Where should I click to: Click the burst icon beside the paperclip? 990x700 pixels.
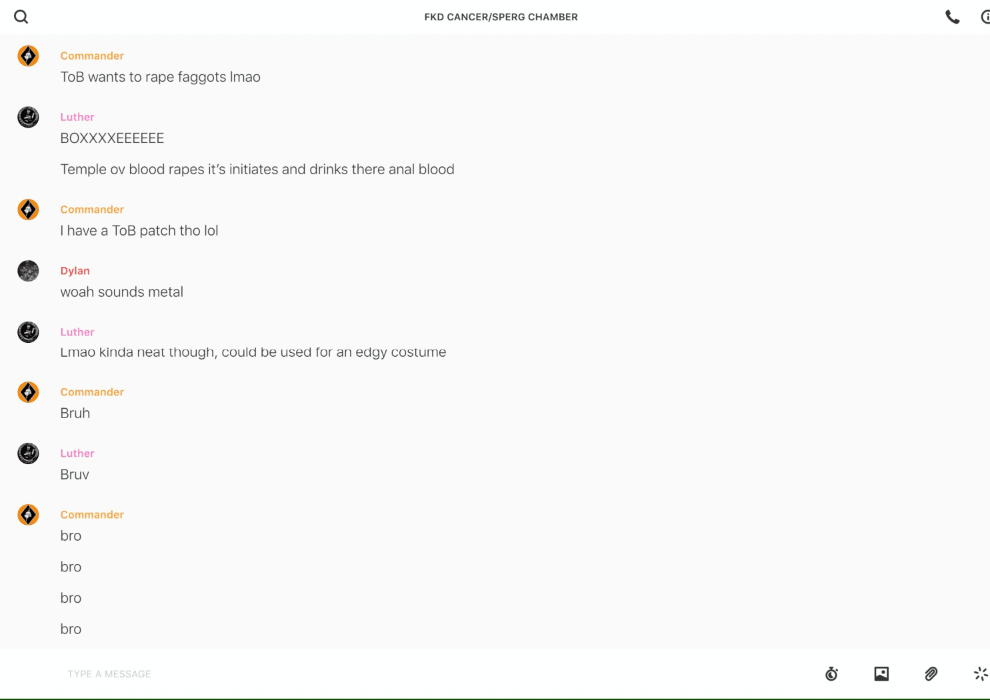[x=981, y=674]
